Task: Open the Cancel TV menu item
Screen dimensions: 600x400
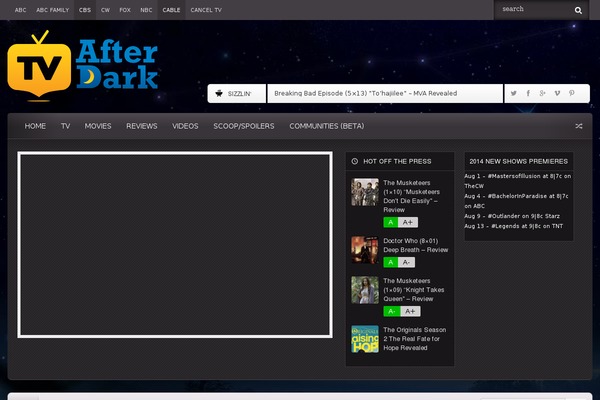Action: 206,10
